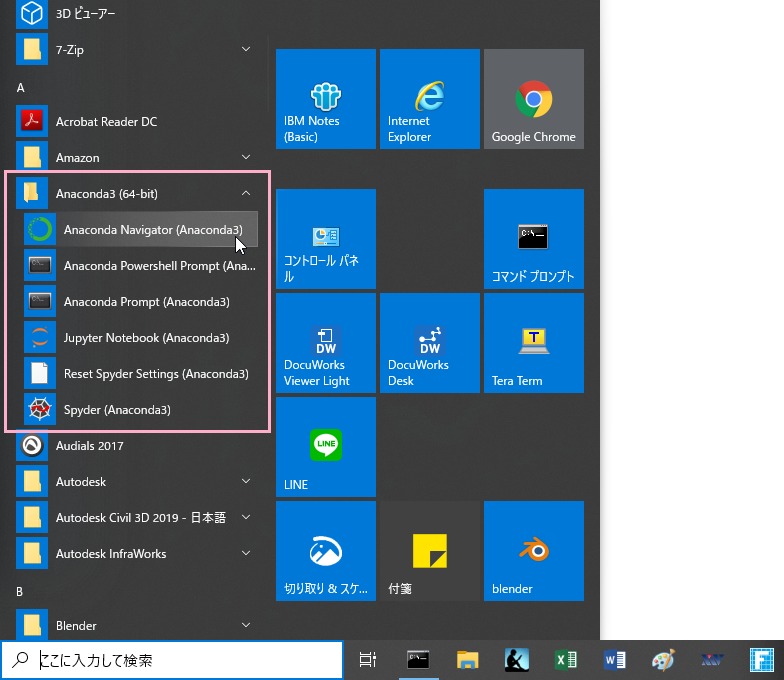The width and height of the screenshot is (784, 680).
Task: Open the blender tile
Action: [534, 551]
